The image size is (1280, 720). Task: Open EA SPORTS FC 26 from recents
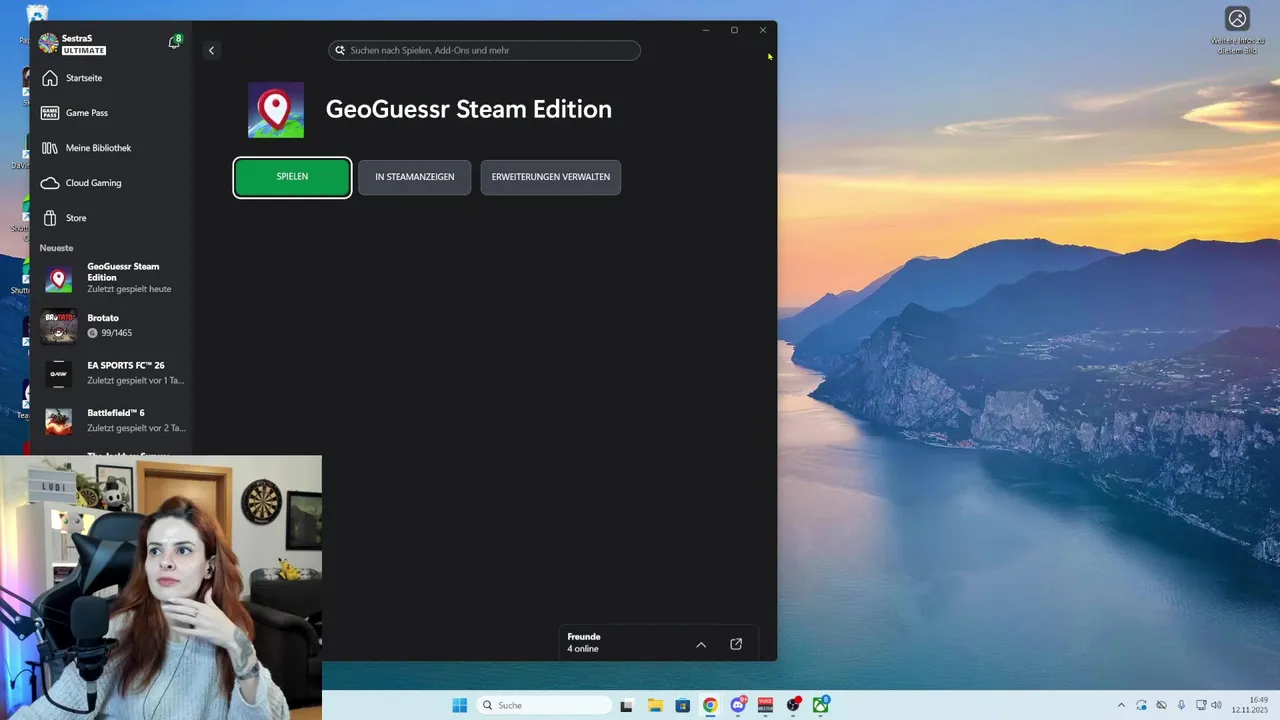pyautogui.click(x=112, y=373)
